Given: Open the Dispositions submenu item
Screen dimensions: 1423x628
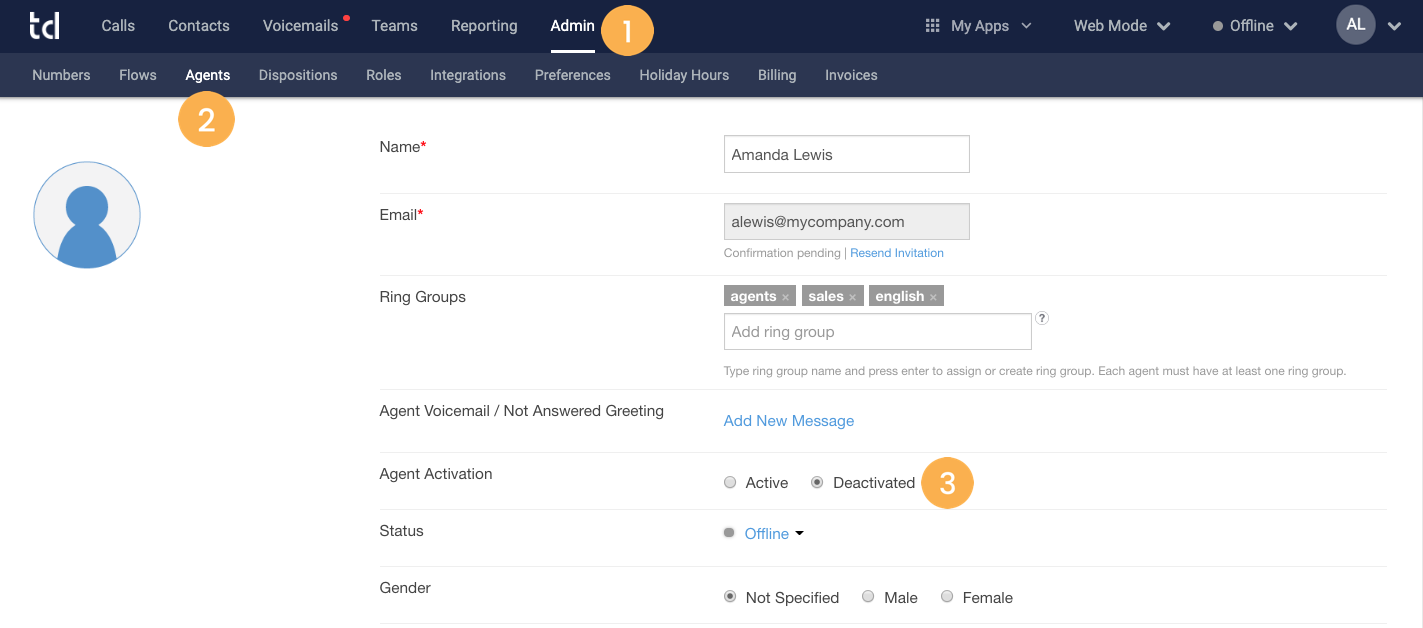Looking at the screenshot, I should [298, 75].
